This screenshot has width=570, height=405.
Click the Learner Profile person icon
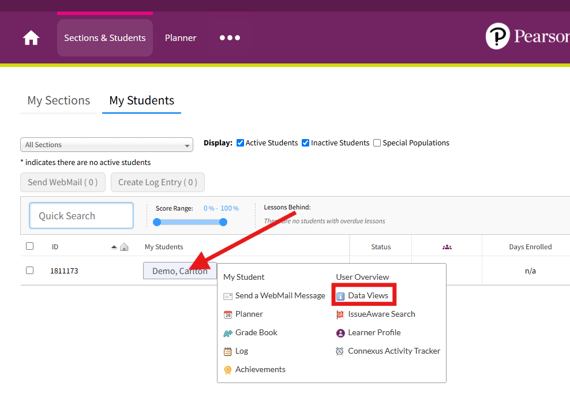click(x=340, y=333)
